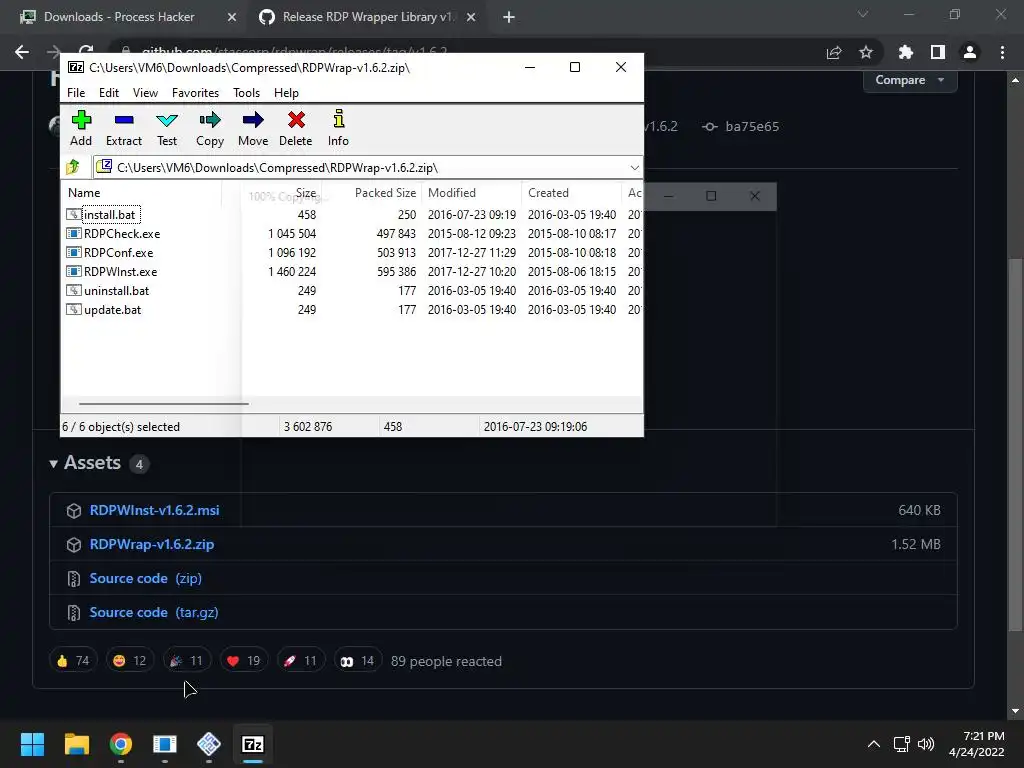Screen dimensions: 1024x768
Task: Switch to the Downloads - Process Hacker tab
Action: tap(119, 17)
